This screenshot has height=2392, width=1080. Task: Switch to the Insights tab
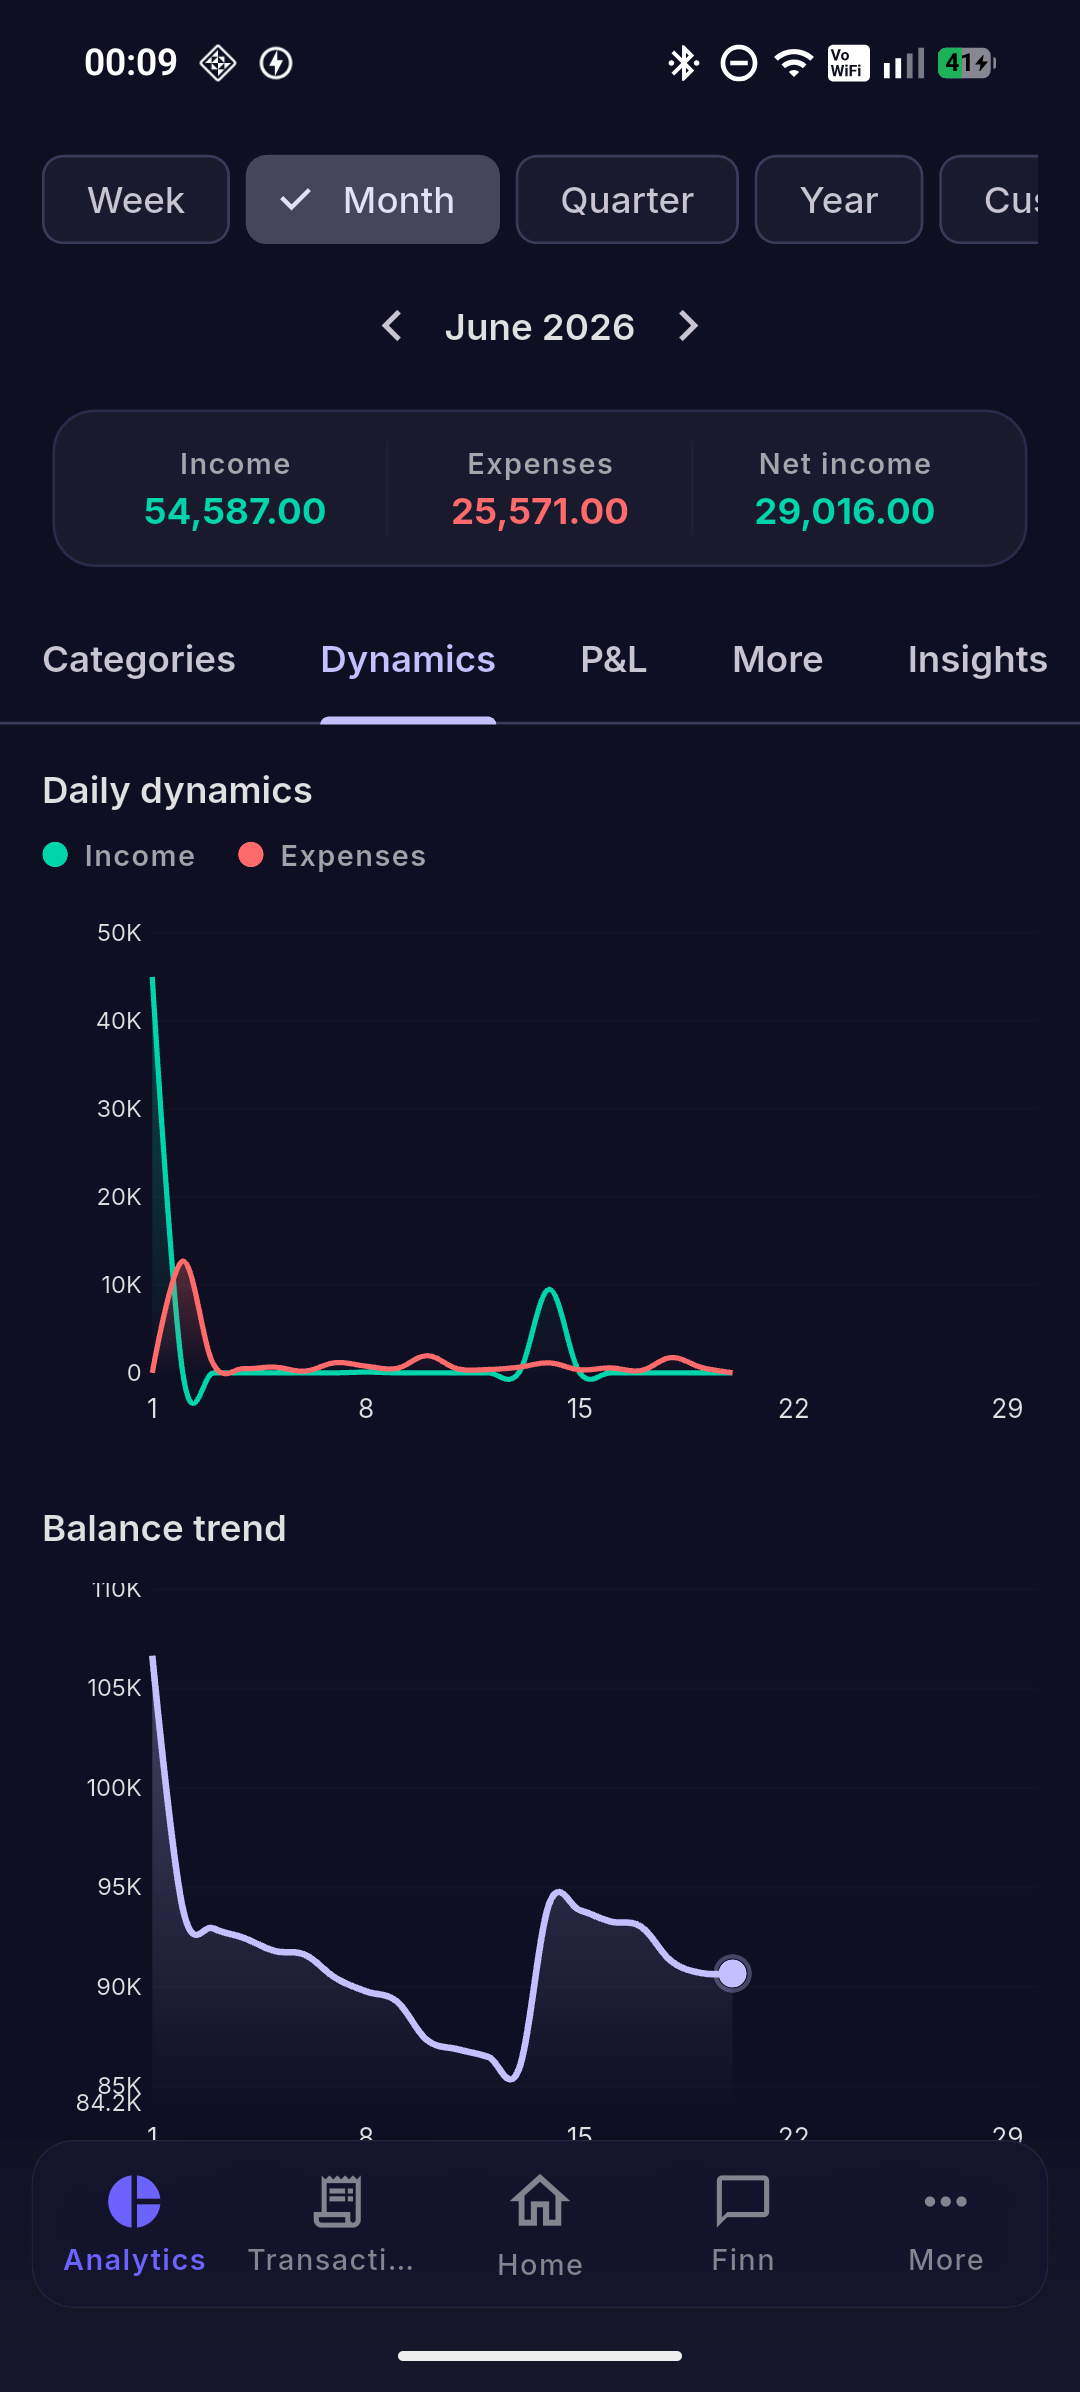click(x=978, y=660)
